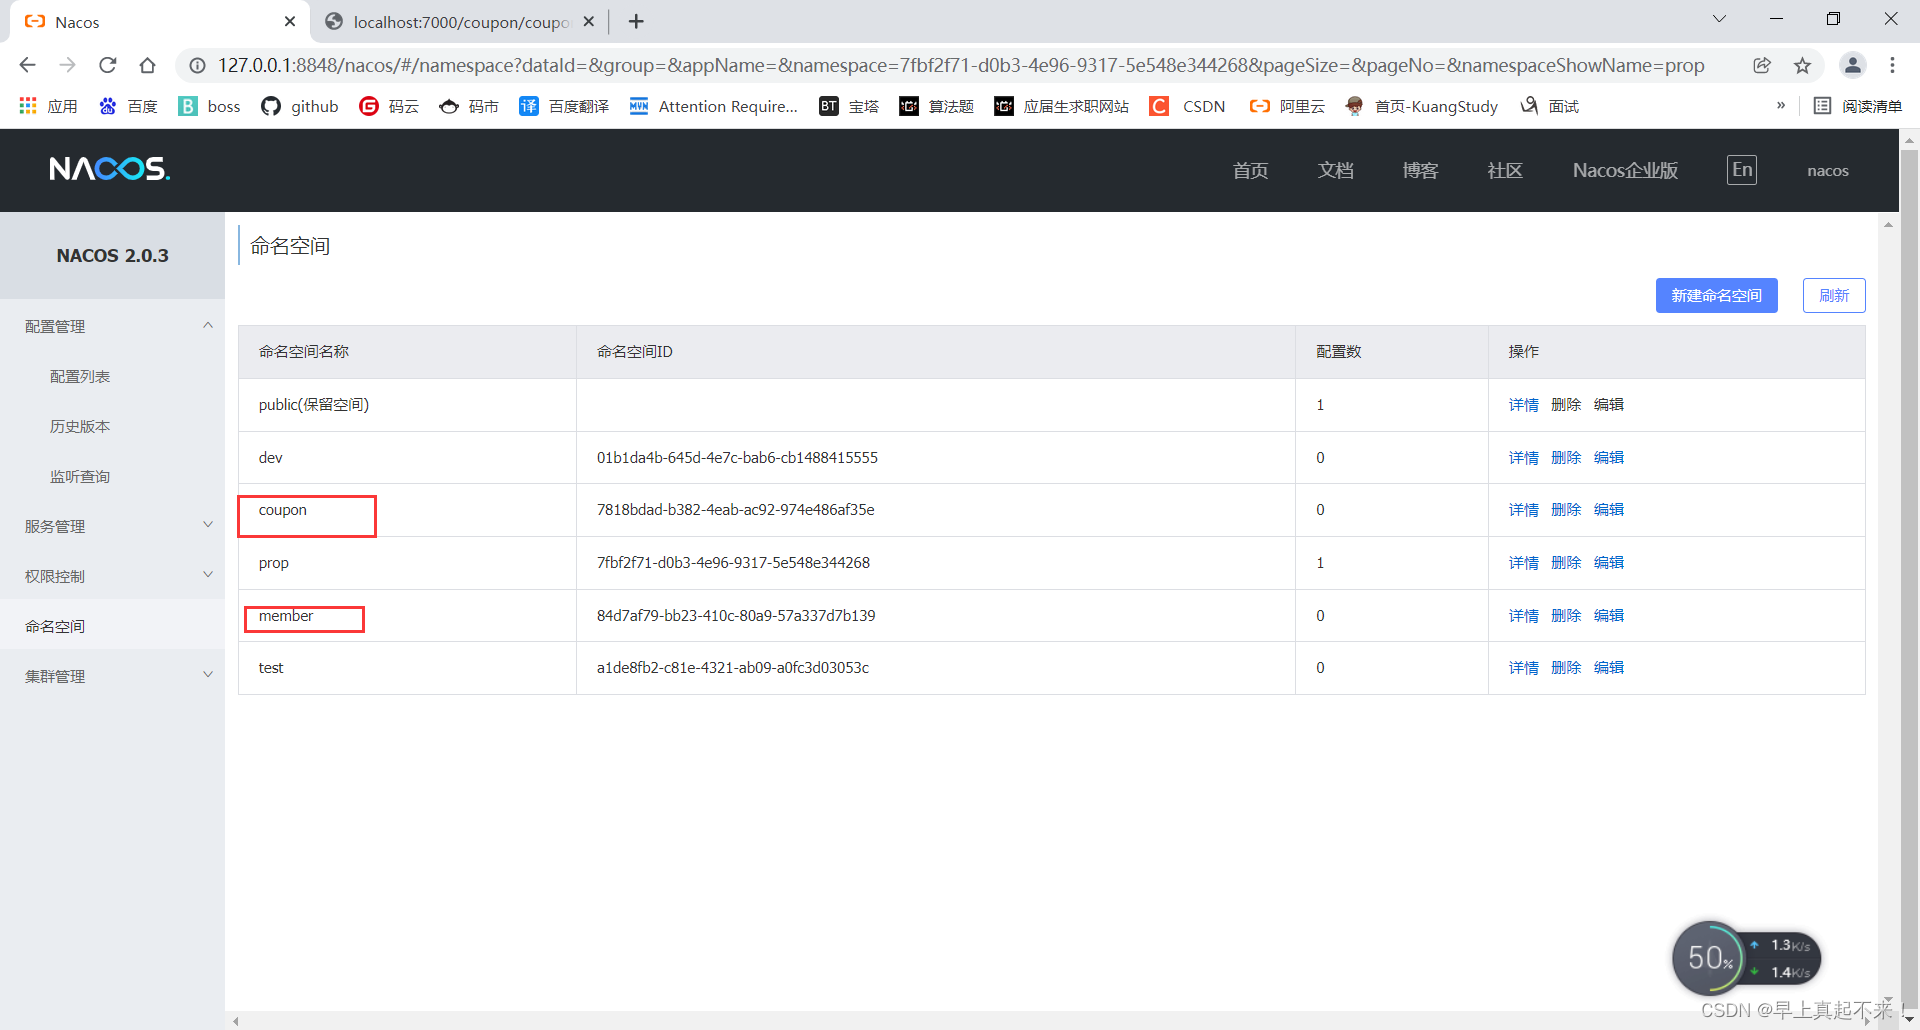Open 博客 in the Nacos header
The image size is (1920, 1030).
coord(1420,170)
